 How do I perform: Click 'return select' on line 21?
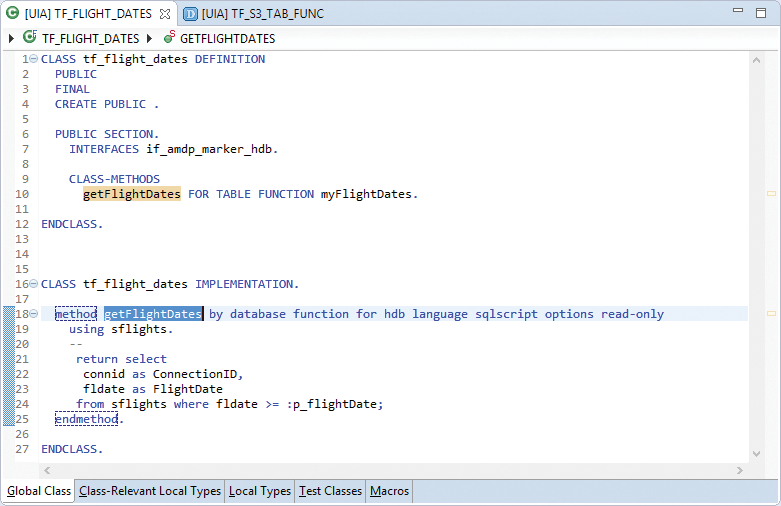(x=122, y=359)
